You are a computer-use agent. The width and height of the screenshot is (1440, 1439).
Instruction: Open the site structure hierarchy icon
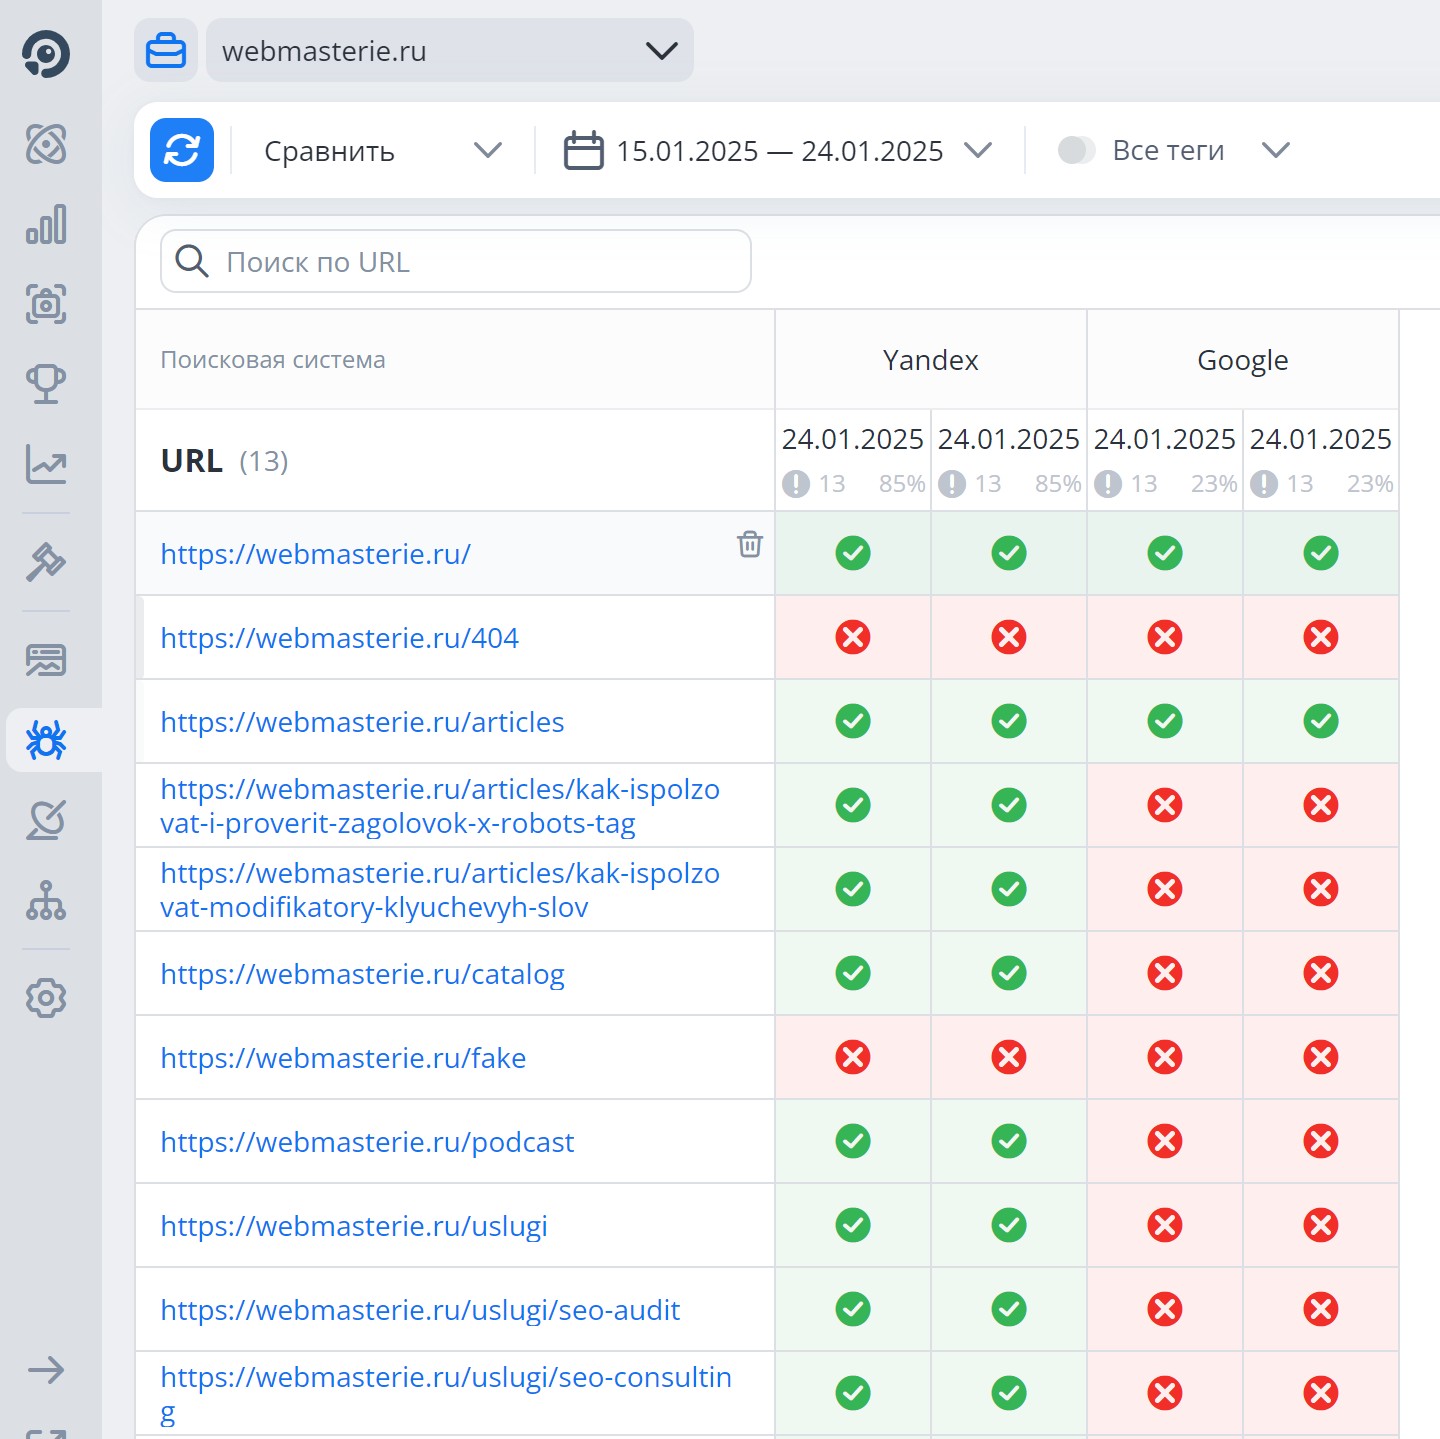[46, 900]
